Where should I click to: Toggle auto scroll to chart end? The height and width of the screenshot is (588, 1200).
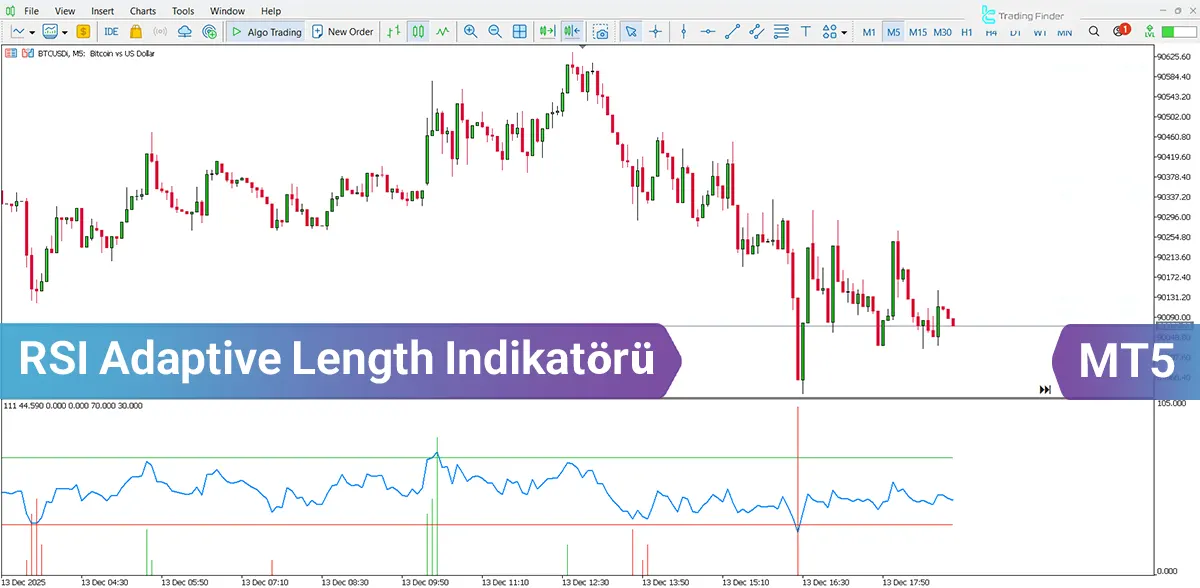(546, 31)
